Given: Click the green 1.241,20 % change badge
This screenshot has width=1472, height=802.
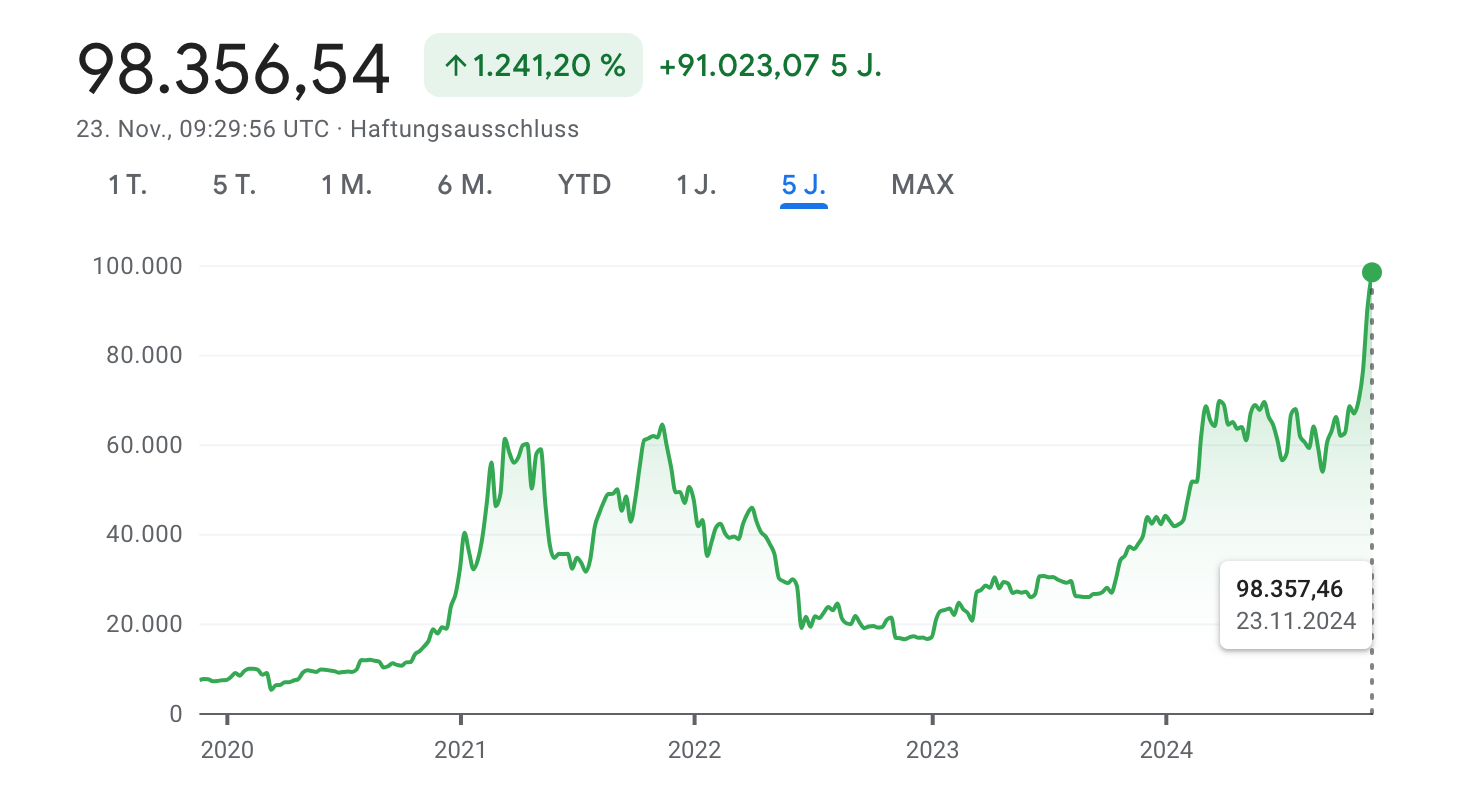Looking at the screenshot, I should coord(534,66).
